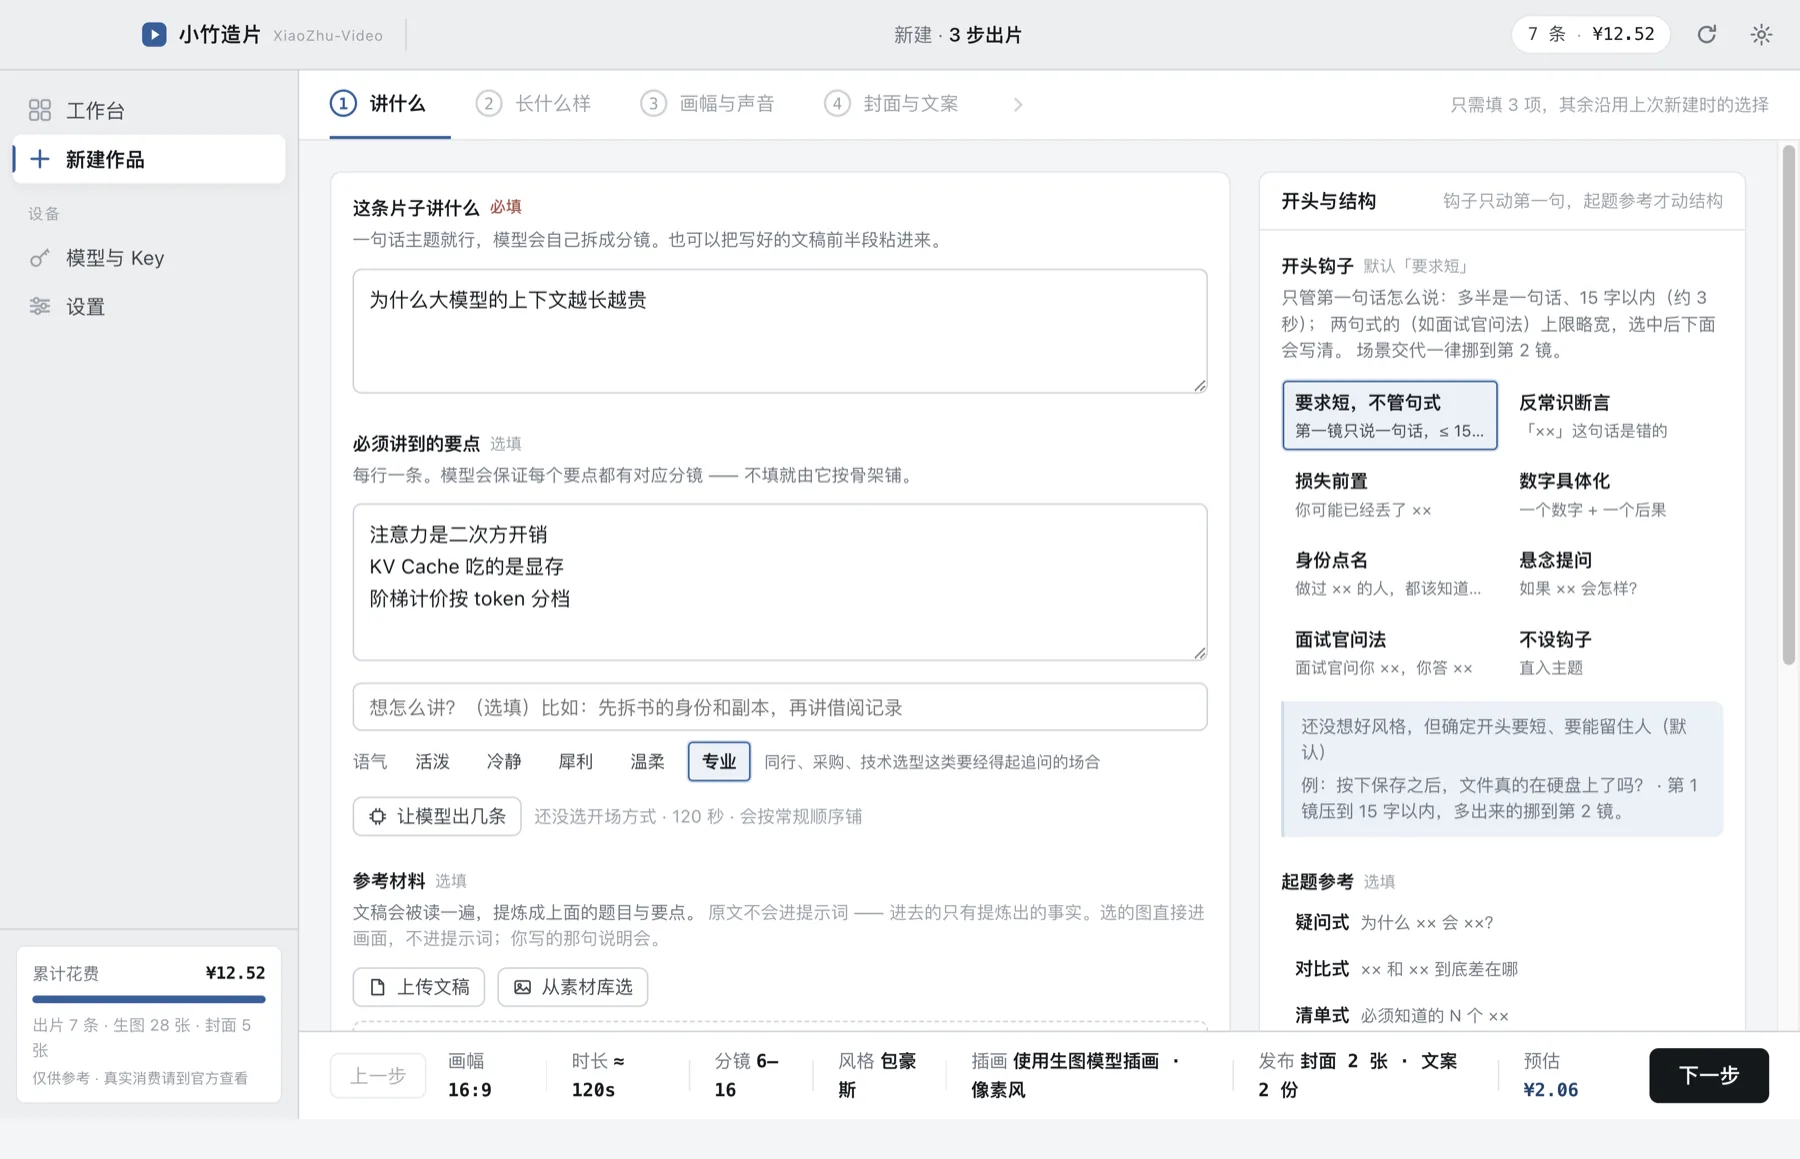
Task: Pick the 清单式 title reference
Action: click(1501, 1015)
